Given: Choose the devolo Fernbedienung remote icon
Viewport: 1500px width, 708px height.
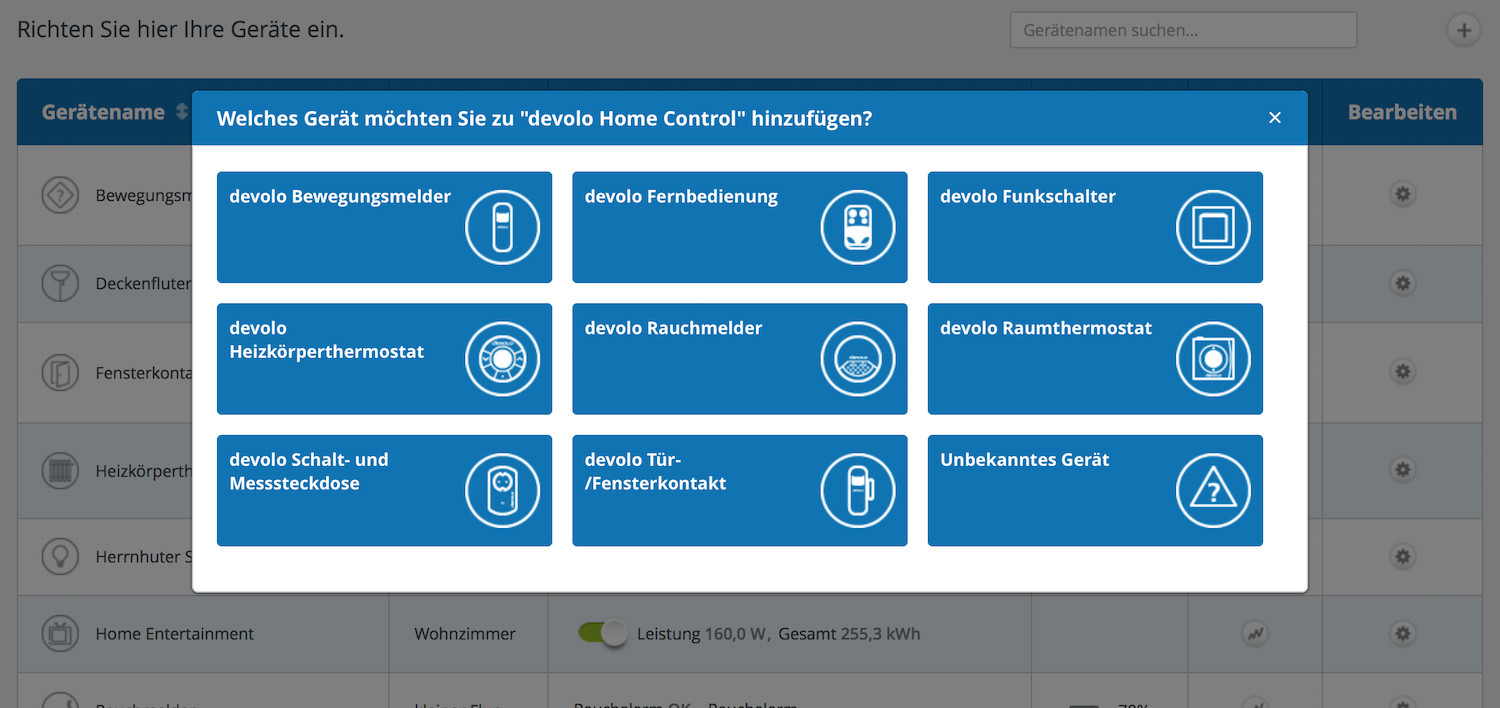Looking at the screenshot, I should [858, 227].
